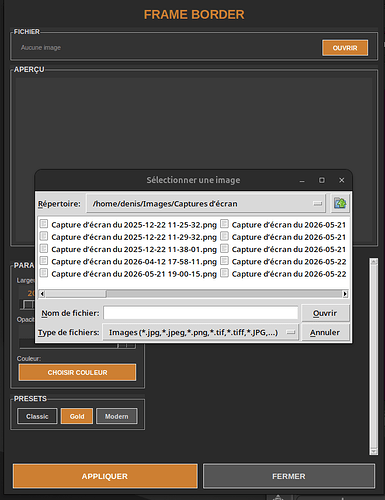385x500 pixels.
Task: Select the Gold preset
Action: (77, 416)
